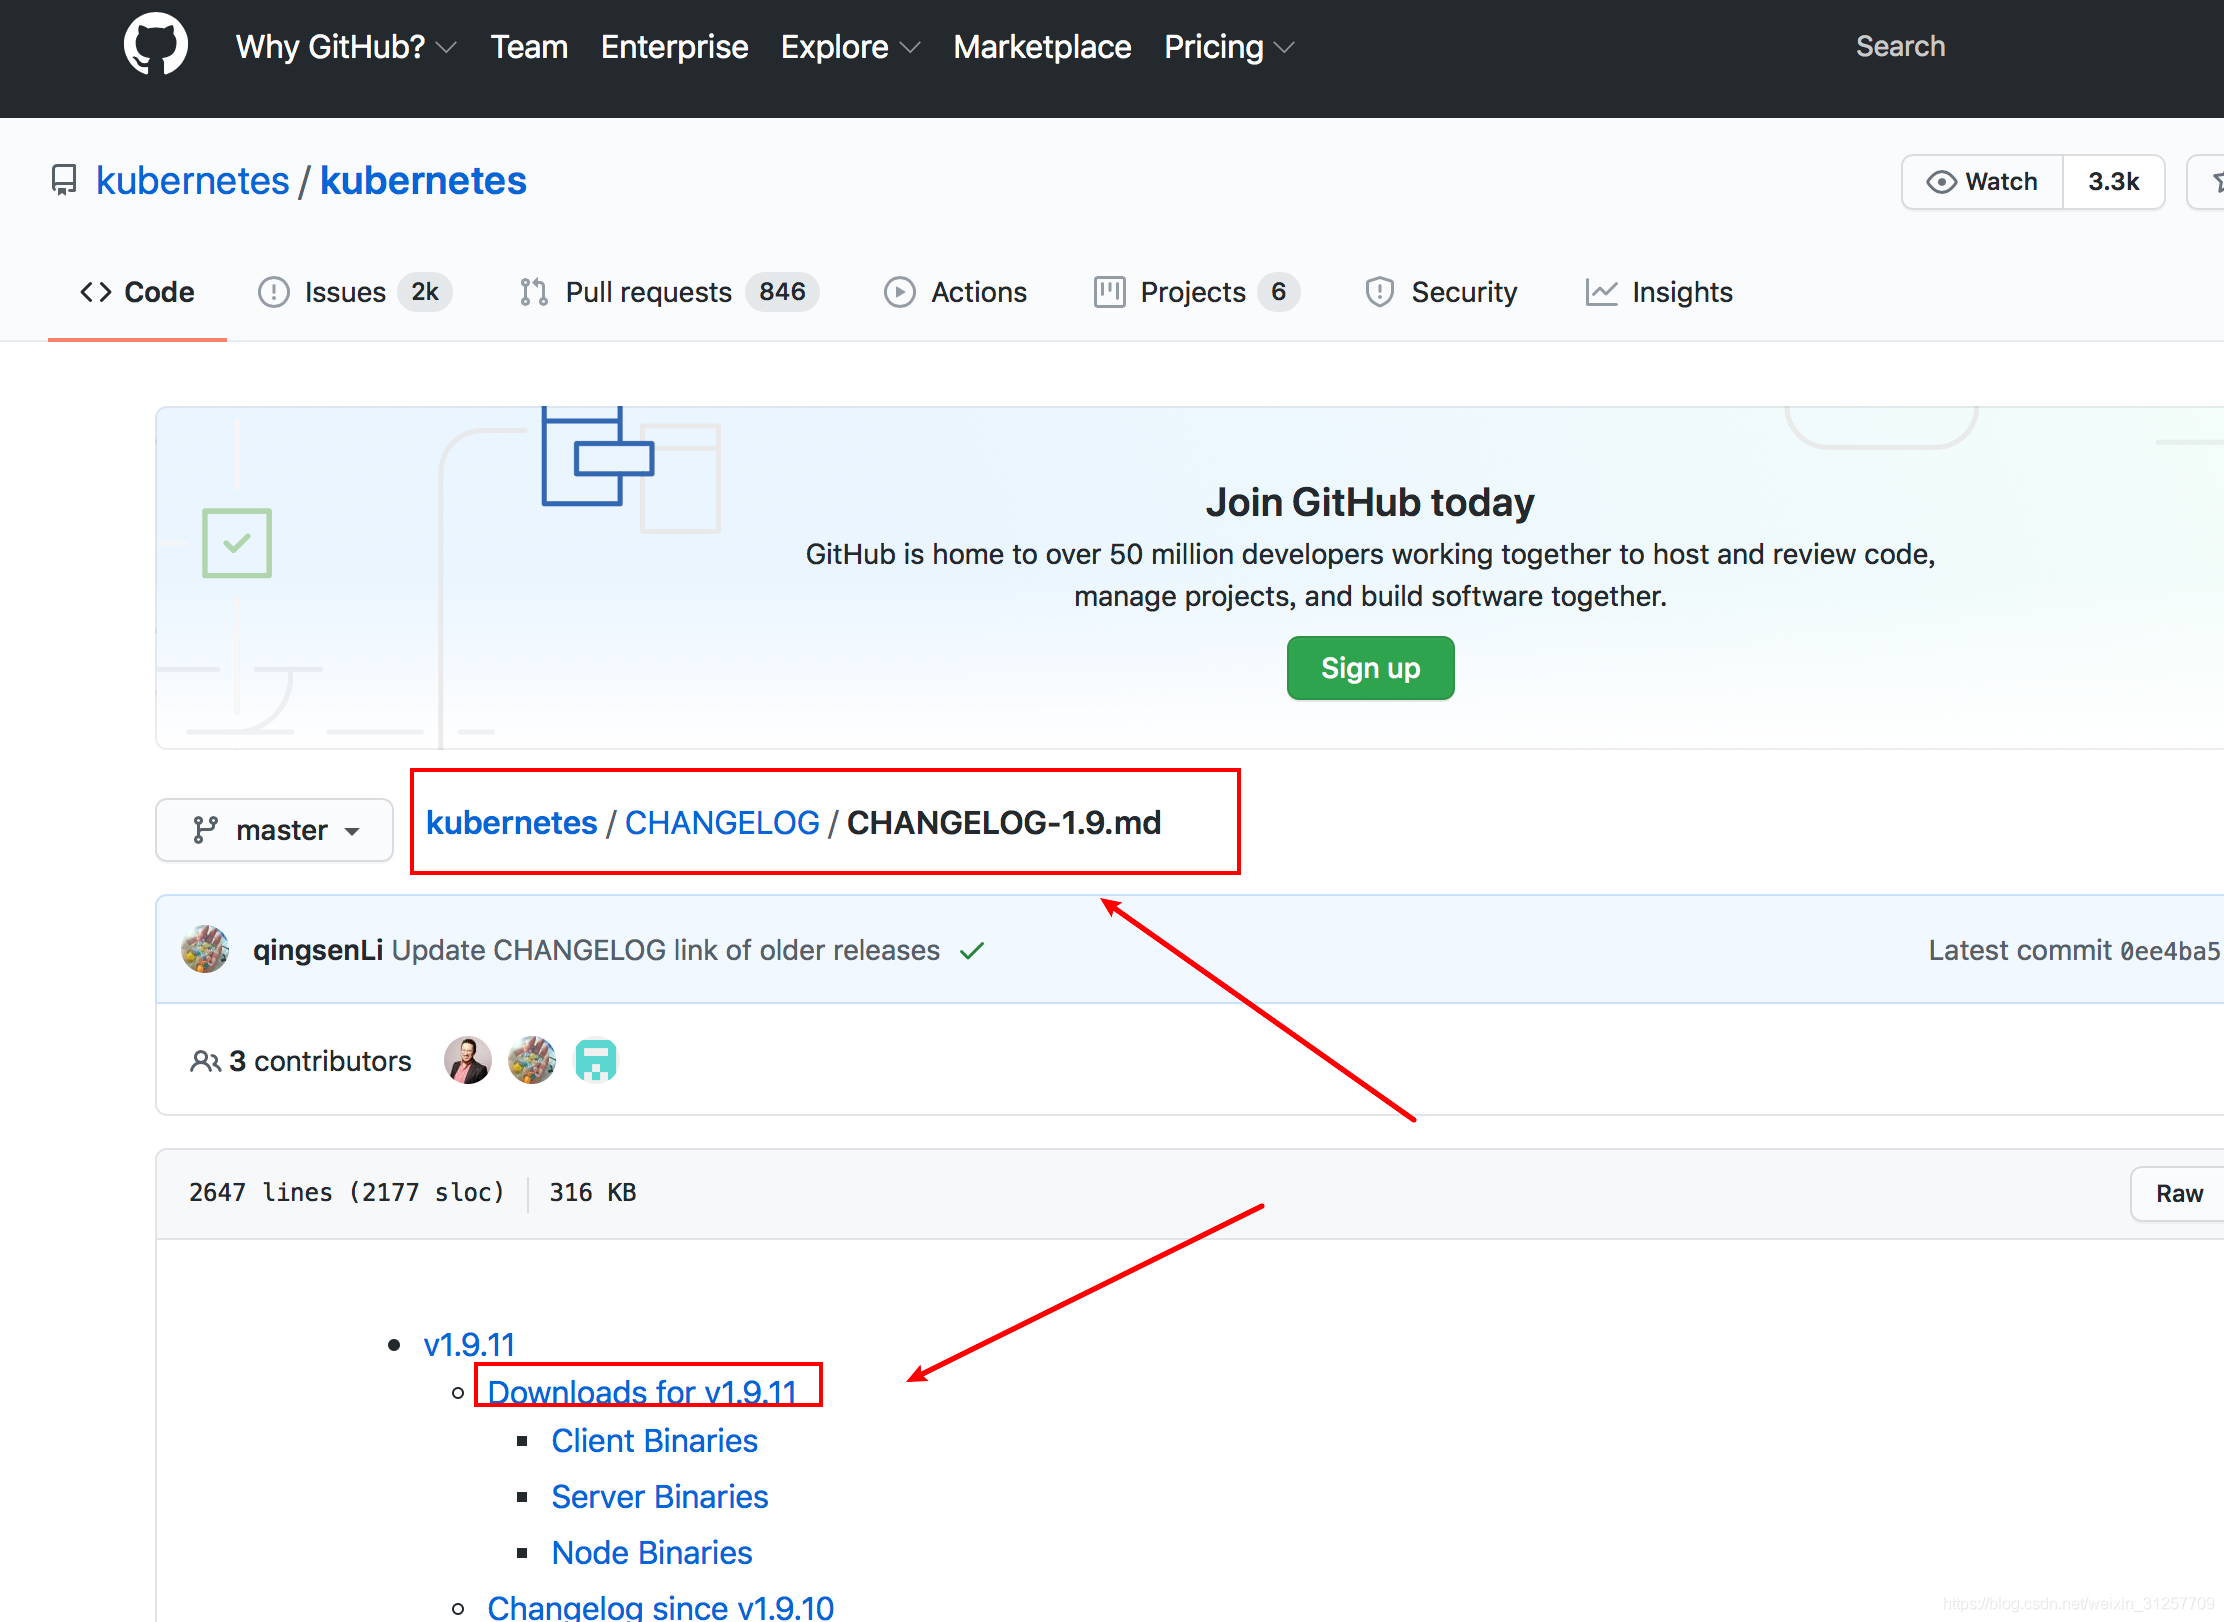Open the kubernetes organization link
This screenshot has width=2224, height=1622.
pos(192,181)
